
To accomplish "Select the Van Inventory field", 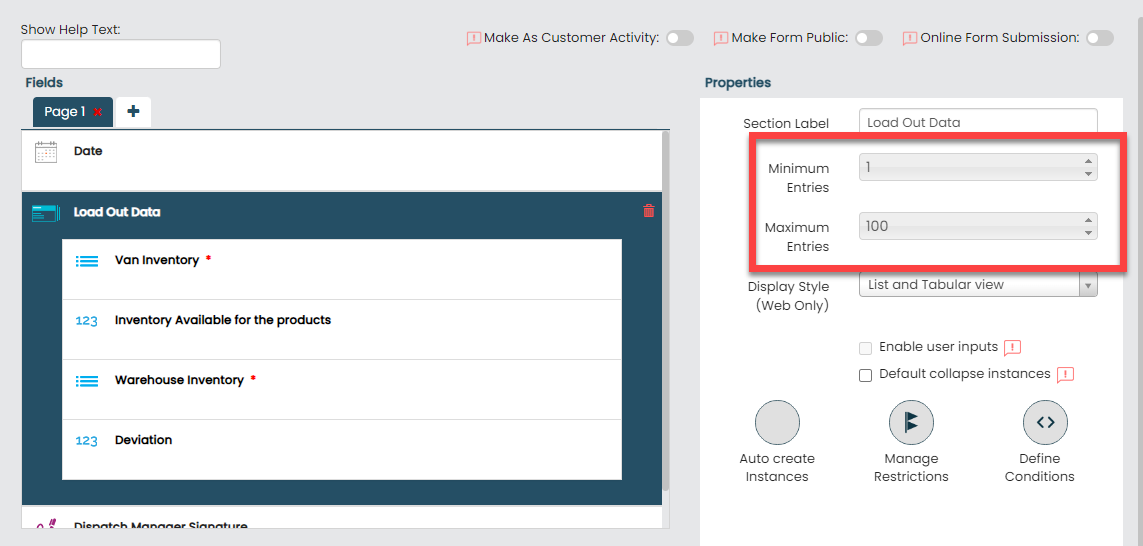I will (157, 260).
